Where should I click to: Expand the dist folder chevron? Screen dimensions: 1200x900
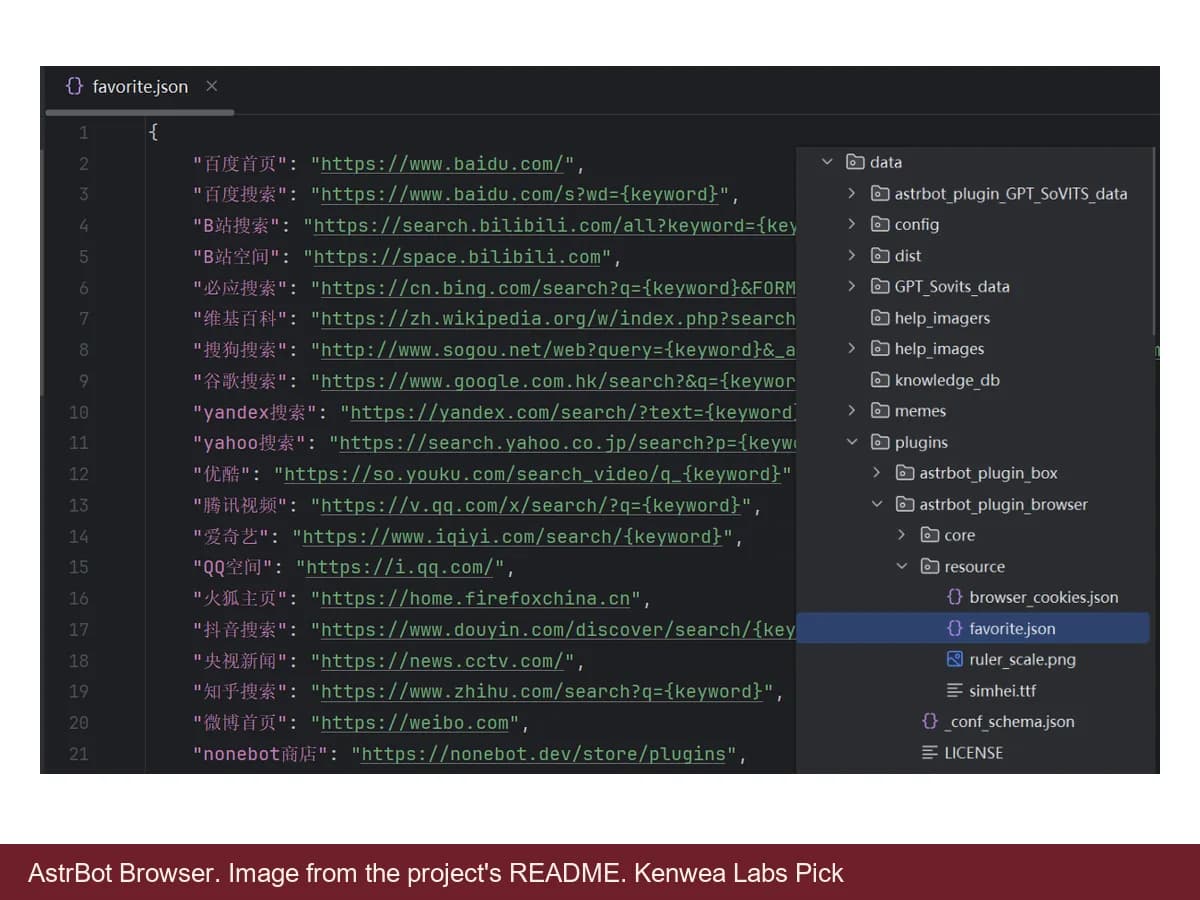point(851,255)
